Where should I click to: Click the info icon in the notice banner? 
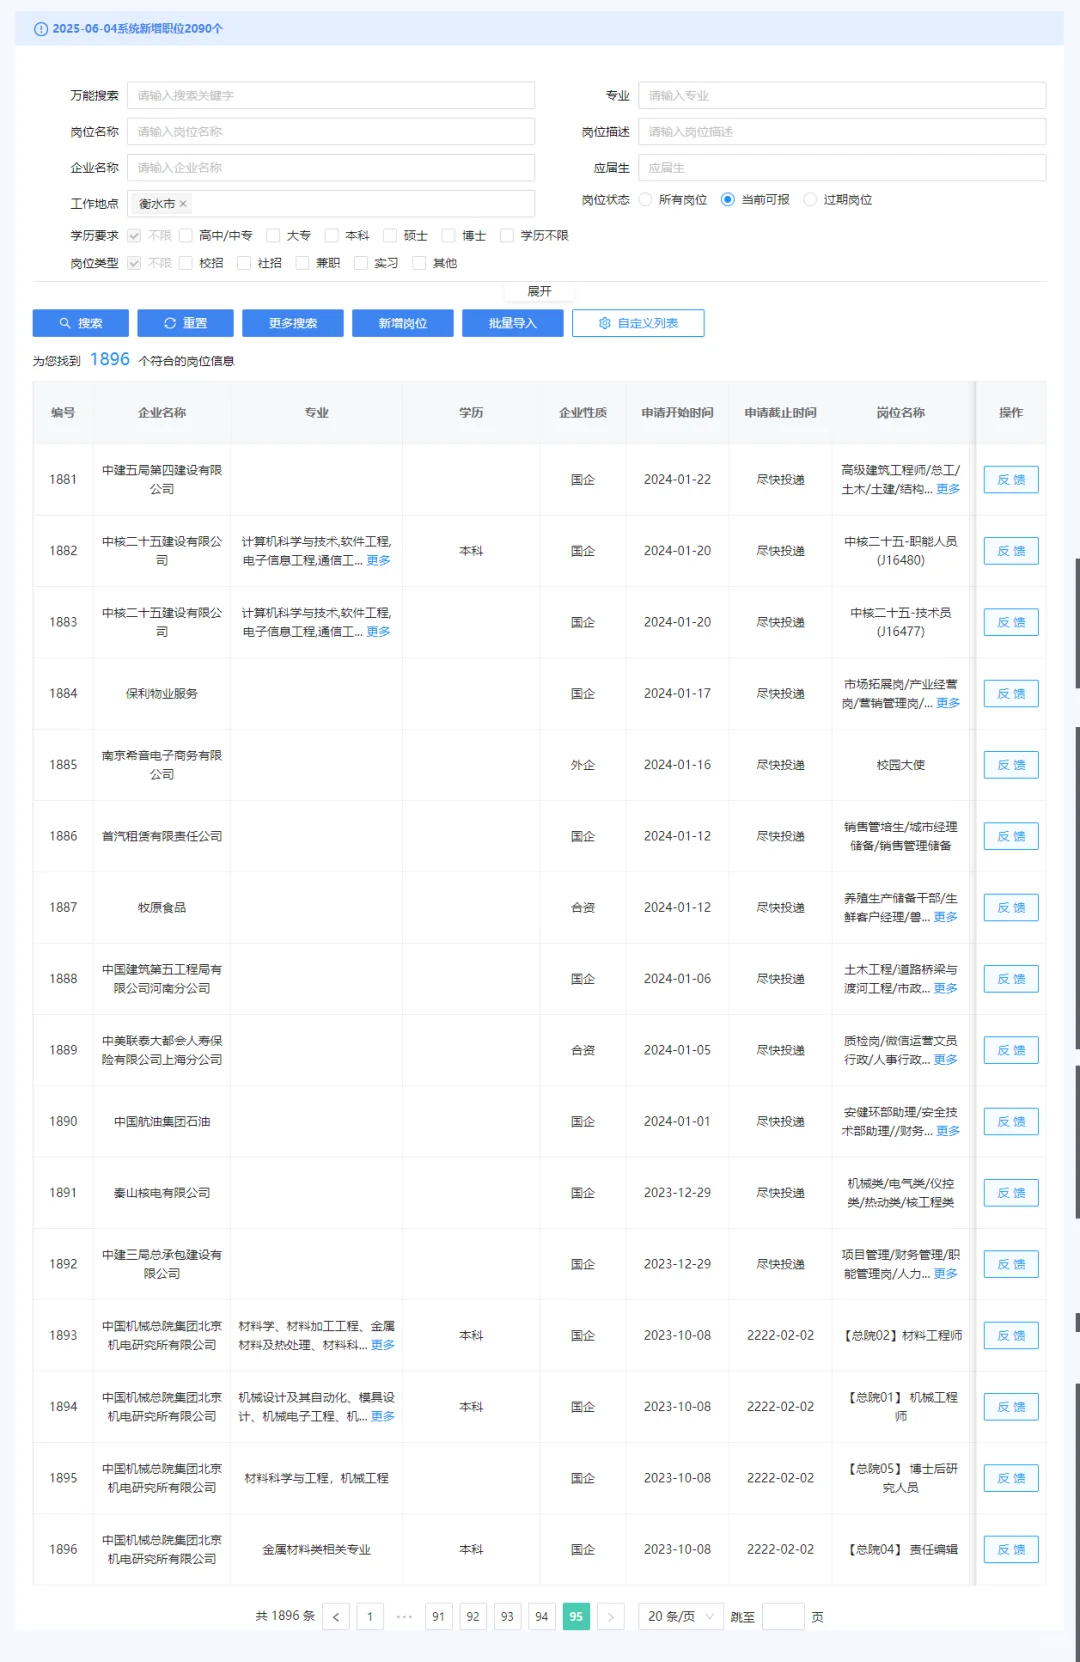pyautogui.click(x=41, y=29)
